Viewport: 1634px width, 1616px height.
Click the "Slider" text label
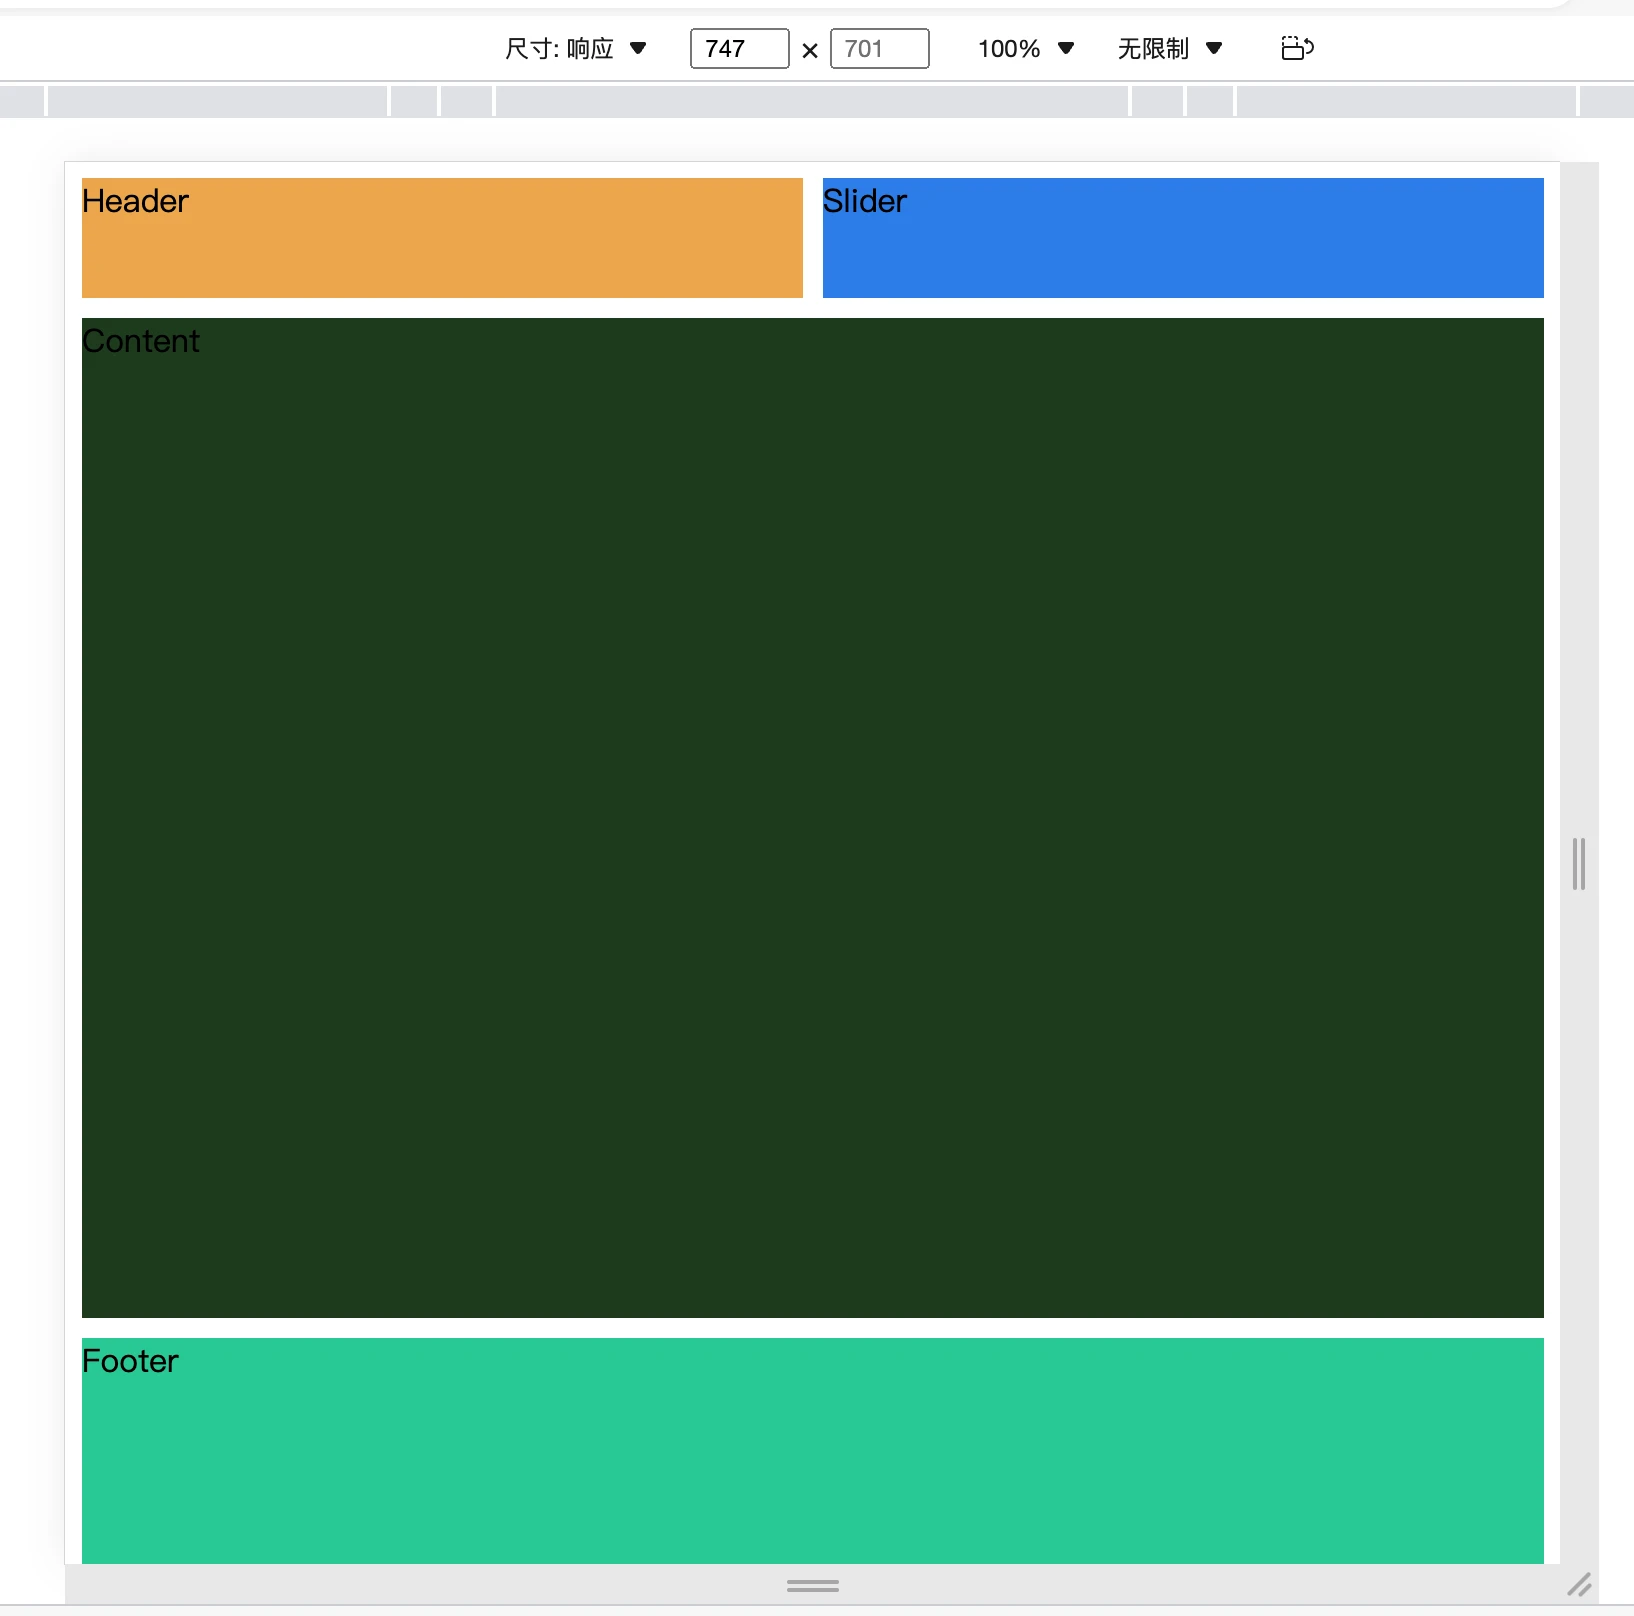point(864,201)
